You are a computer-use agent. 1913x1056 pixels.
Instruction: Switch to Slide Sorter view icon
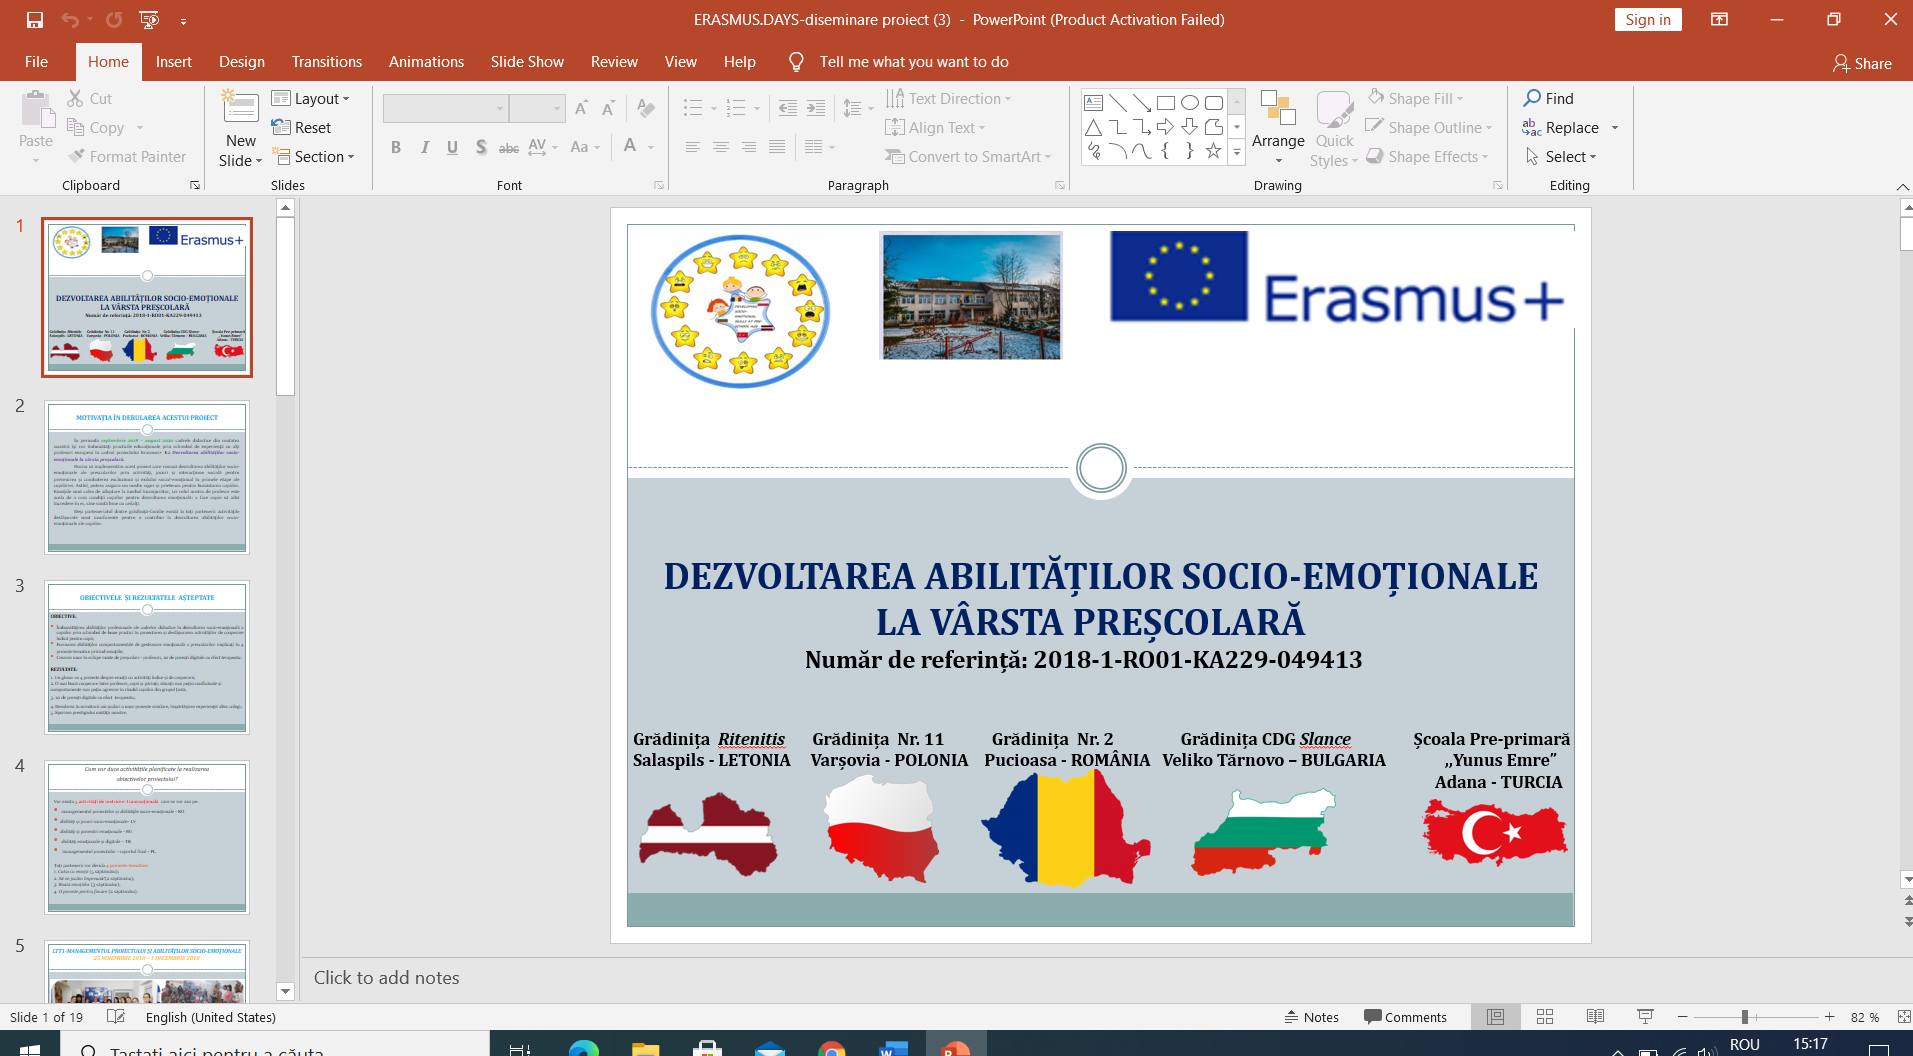point(1545,1017)
